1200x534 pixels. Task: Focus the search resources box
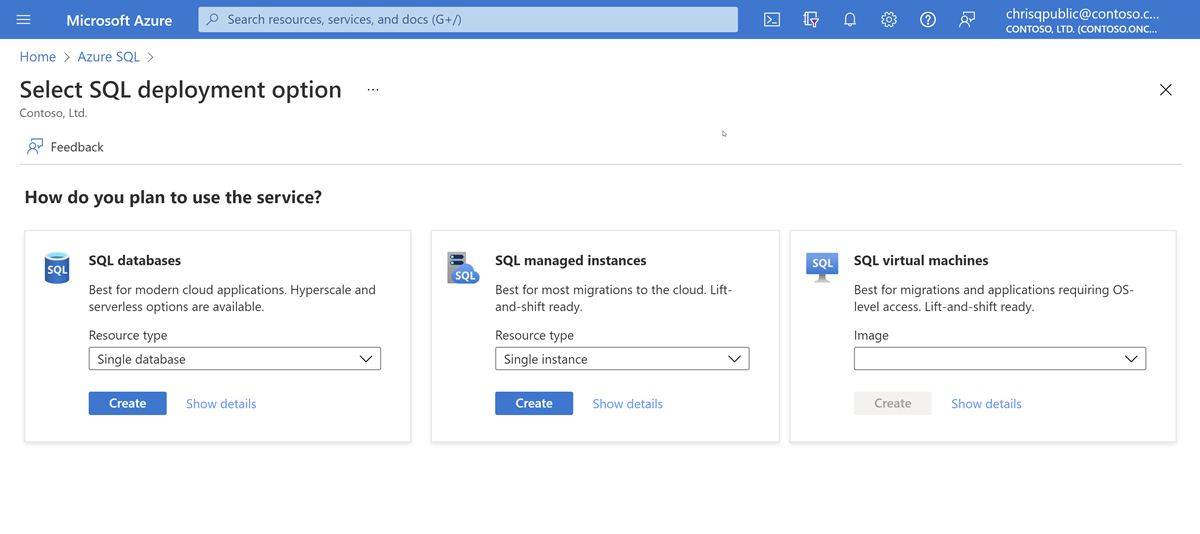(x=468, y=20)
